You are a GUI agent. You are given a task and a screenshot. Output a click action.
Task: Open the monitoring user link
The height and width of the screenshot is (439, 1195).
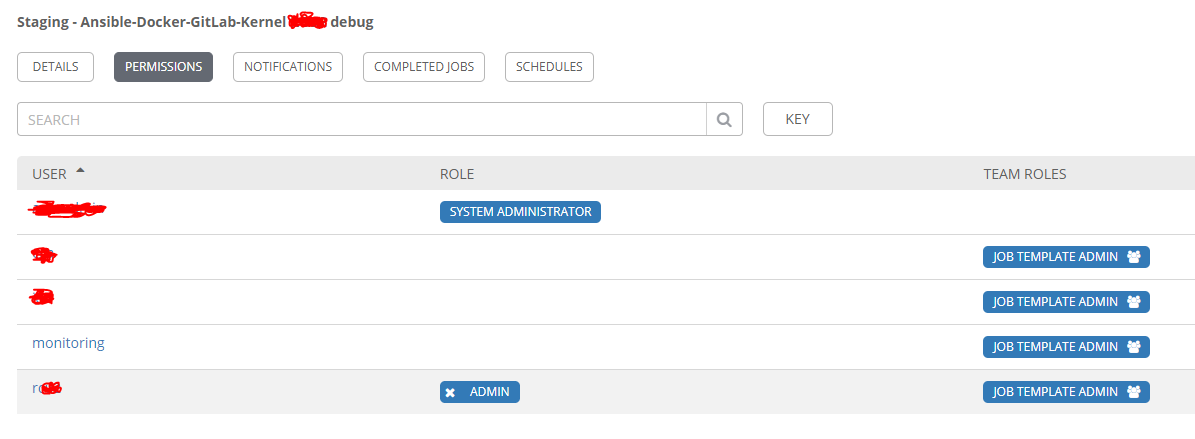point(68,343)
